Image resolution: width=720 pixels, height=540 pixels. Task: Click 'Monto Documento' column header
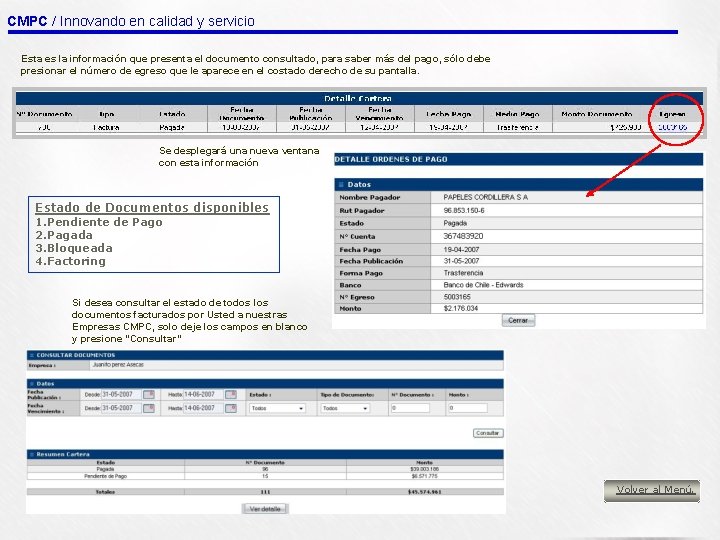click(x=596, y=114)
